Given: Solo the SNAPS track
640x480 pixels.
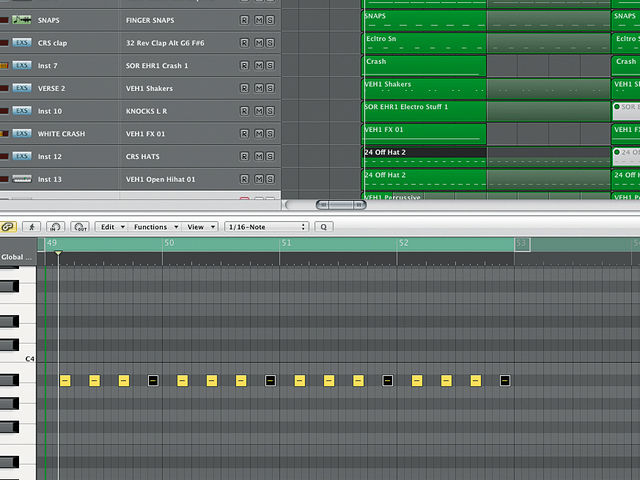Looking at the screenshot, I should pos(270,20).
